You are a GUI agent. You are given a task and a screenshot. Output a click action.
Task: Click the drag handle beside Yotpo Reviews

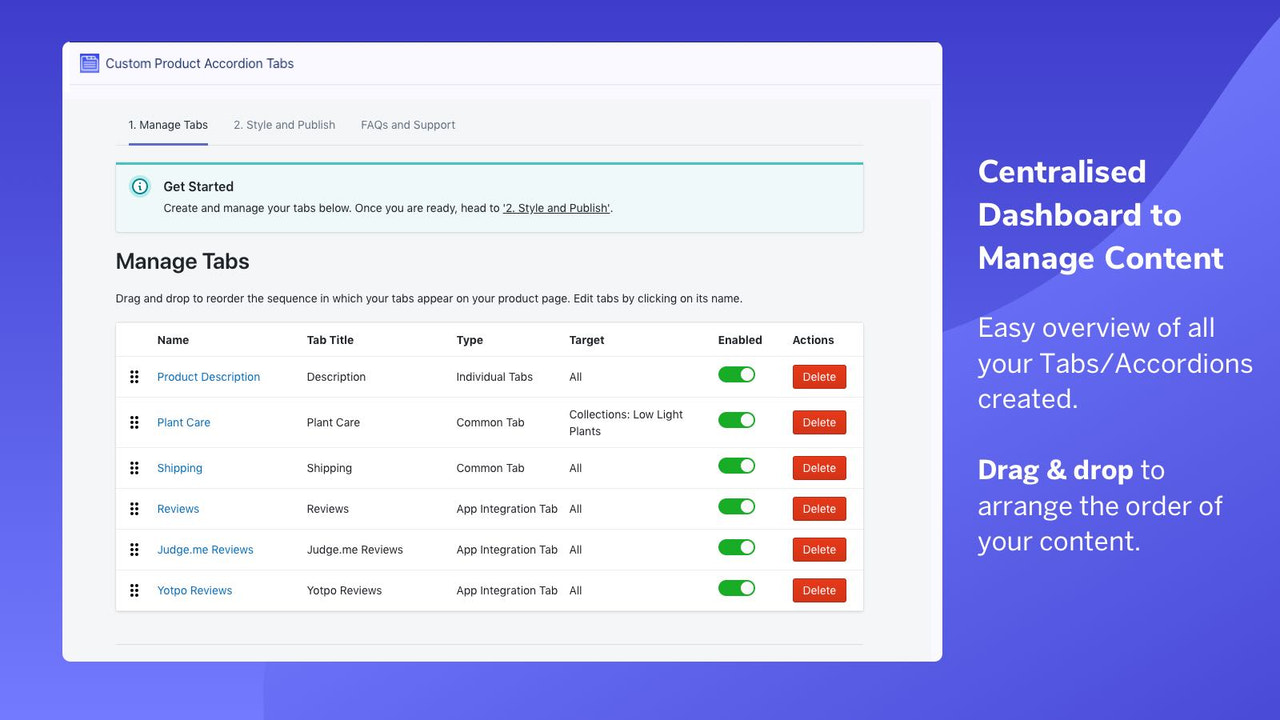134,590
